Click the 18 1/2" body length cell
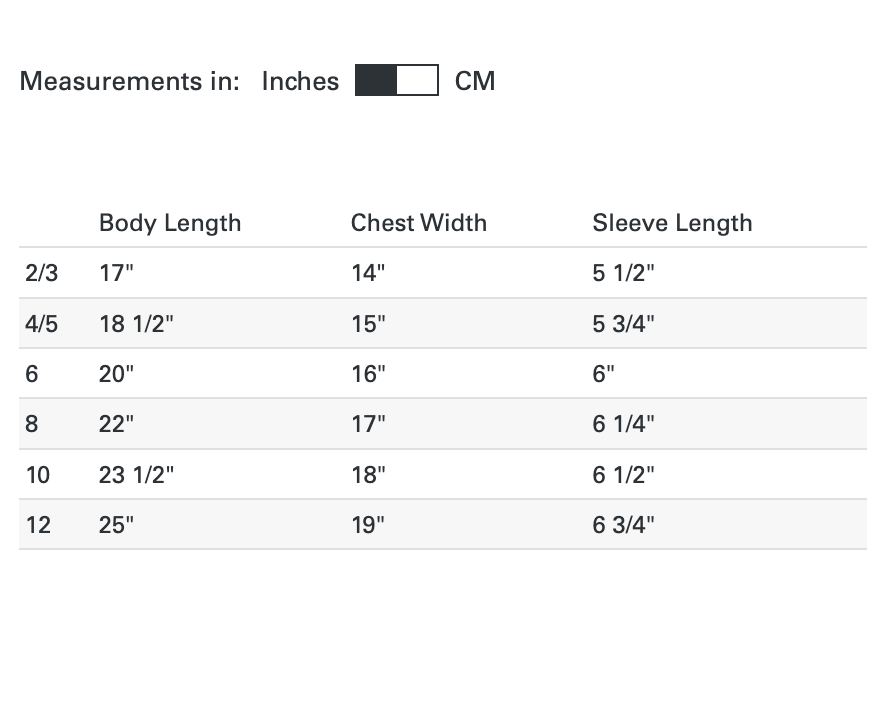Viewport: 896px width, 728px height. coord(136,324)
